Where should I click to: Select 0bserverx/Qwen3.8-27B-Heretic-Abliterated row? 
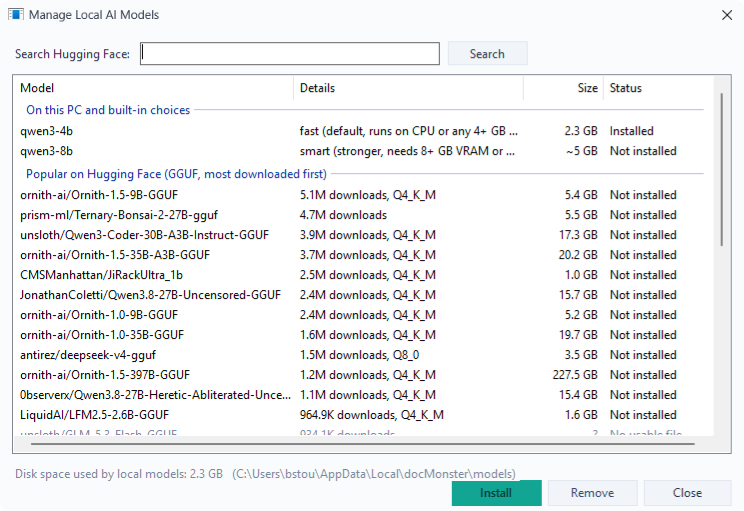pyautogui.click(x=363, y=395)
